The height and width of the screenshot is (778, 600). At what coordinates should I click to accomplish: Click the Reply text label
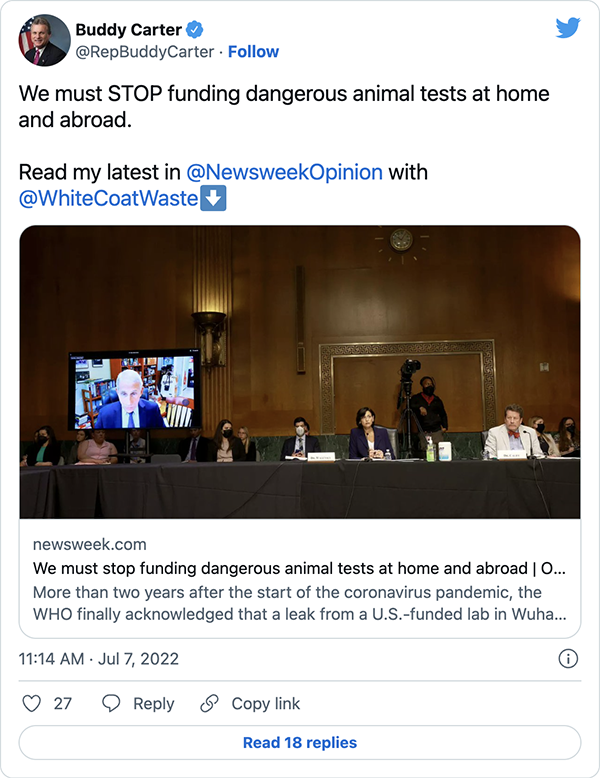[153, 703]
